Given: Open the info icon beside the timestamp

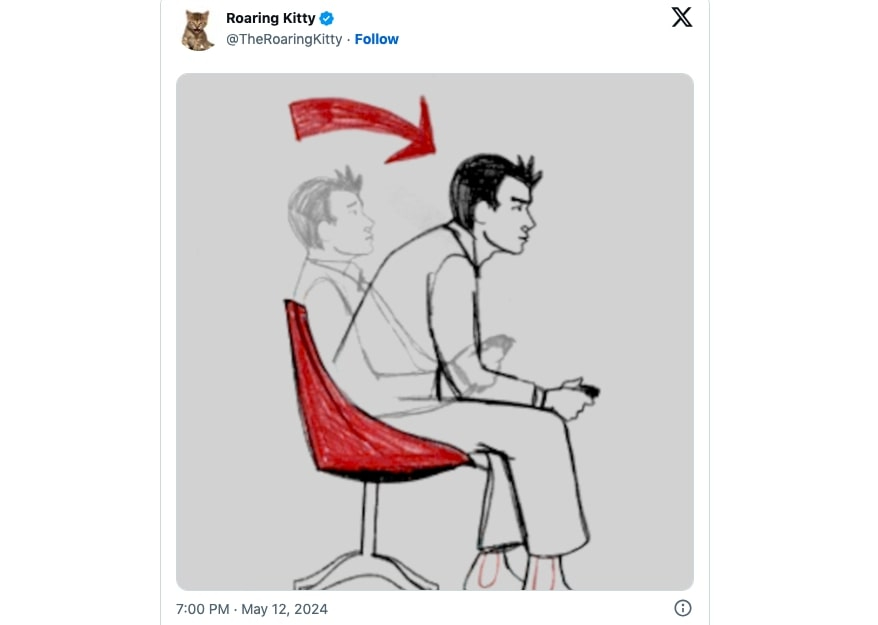Looking at the screenshot, I should click(683, 608).
